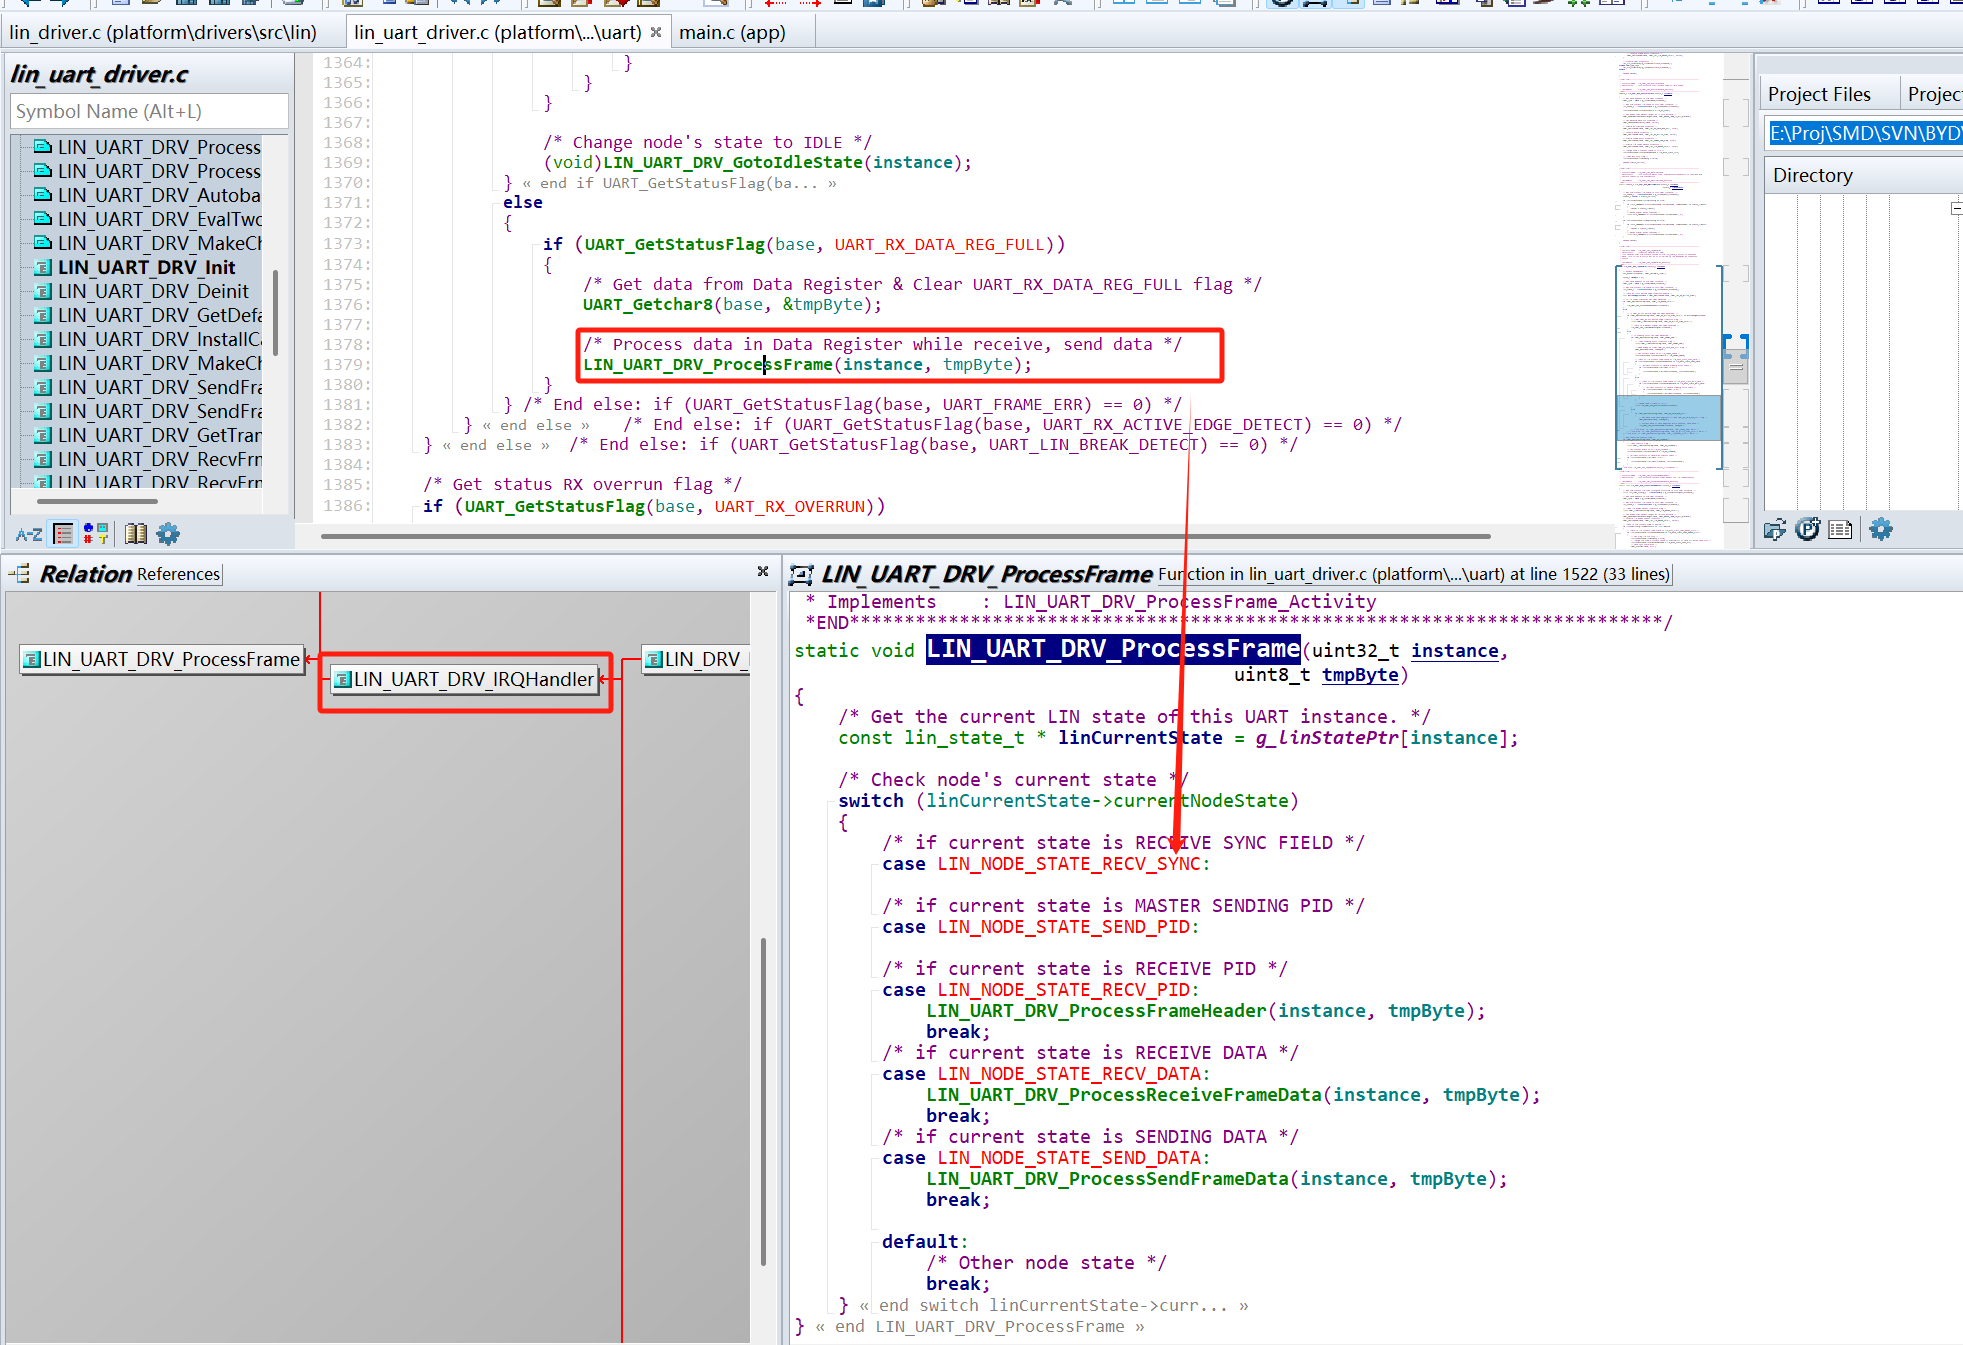Open the symbol type filter icon
This screenshot has width=1963, height=1345.
tap(96, 534)
